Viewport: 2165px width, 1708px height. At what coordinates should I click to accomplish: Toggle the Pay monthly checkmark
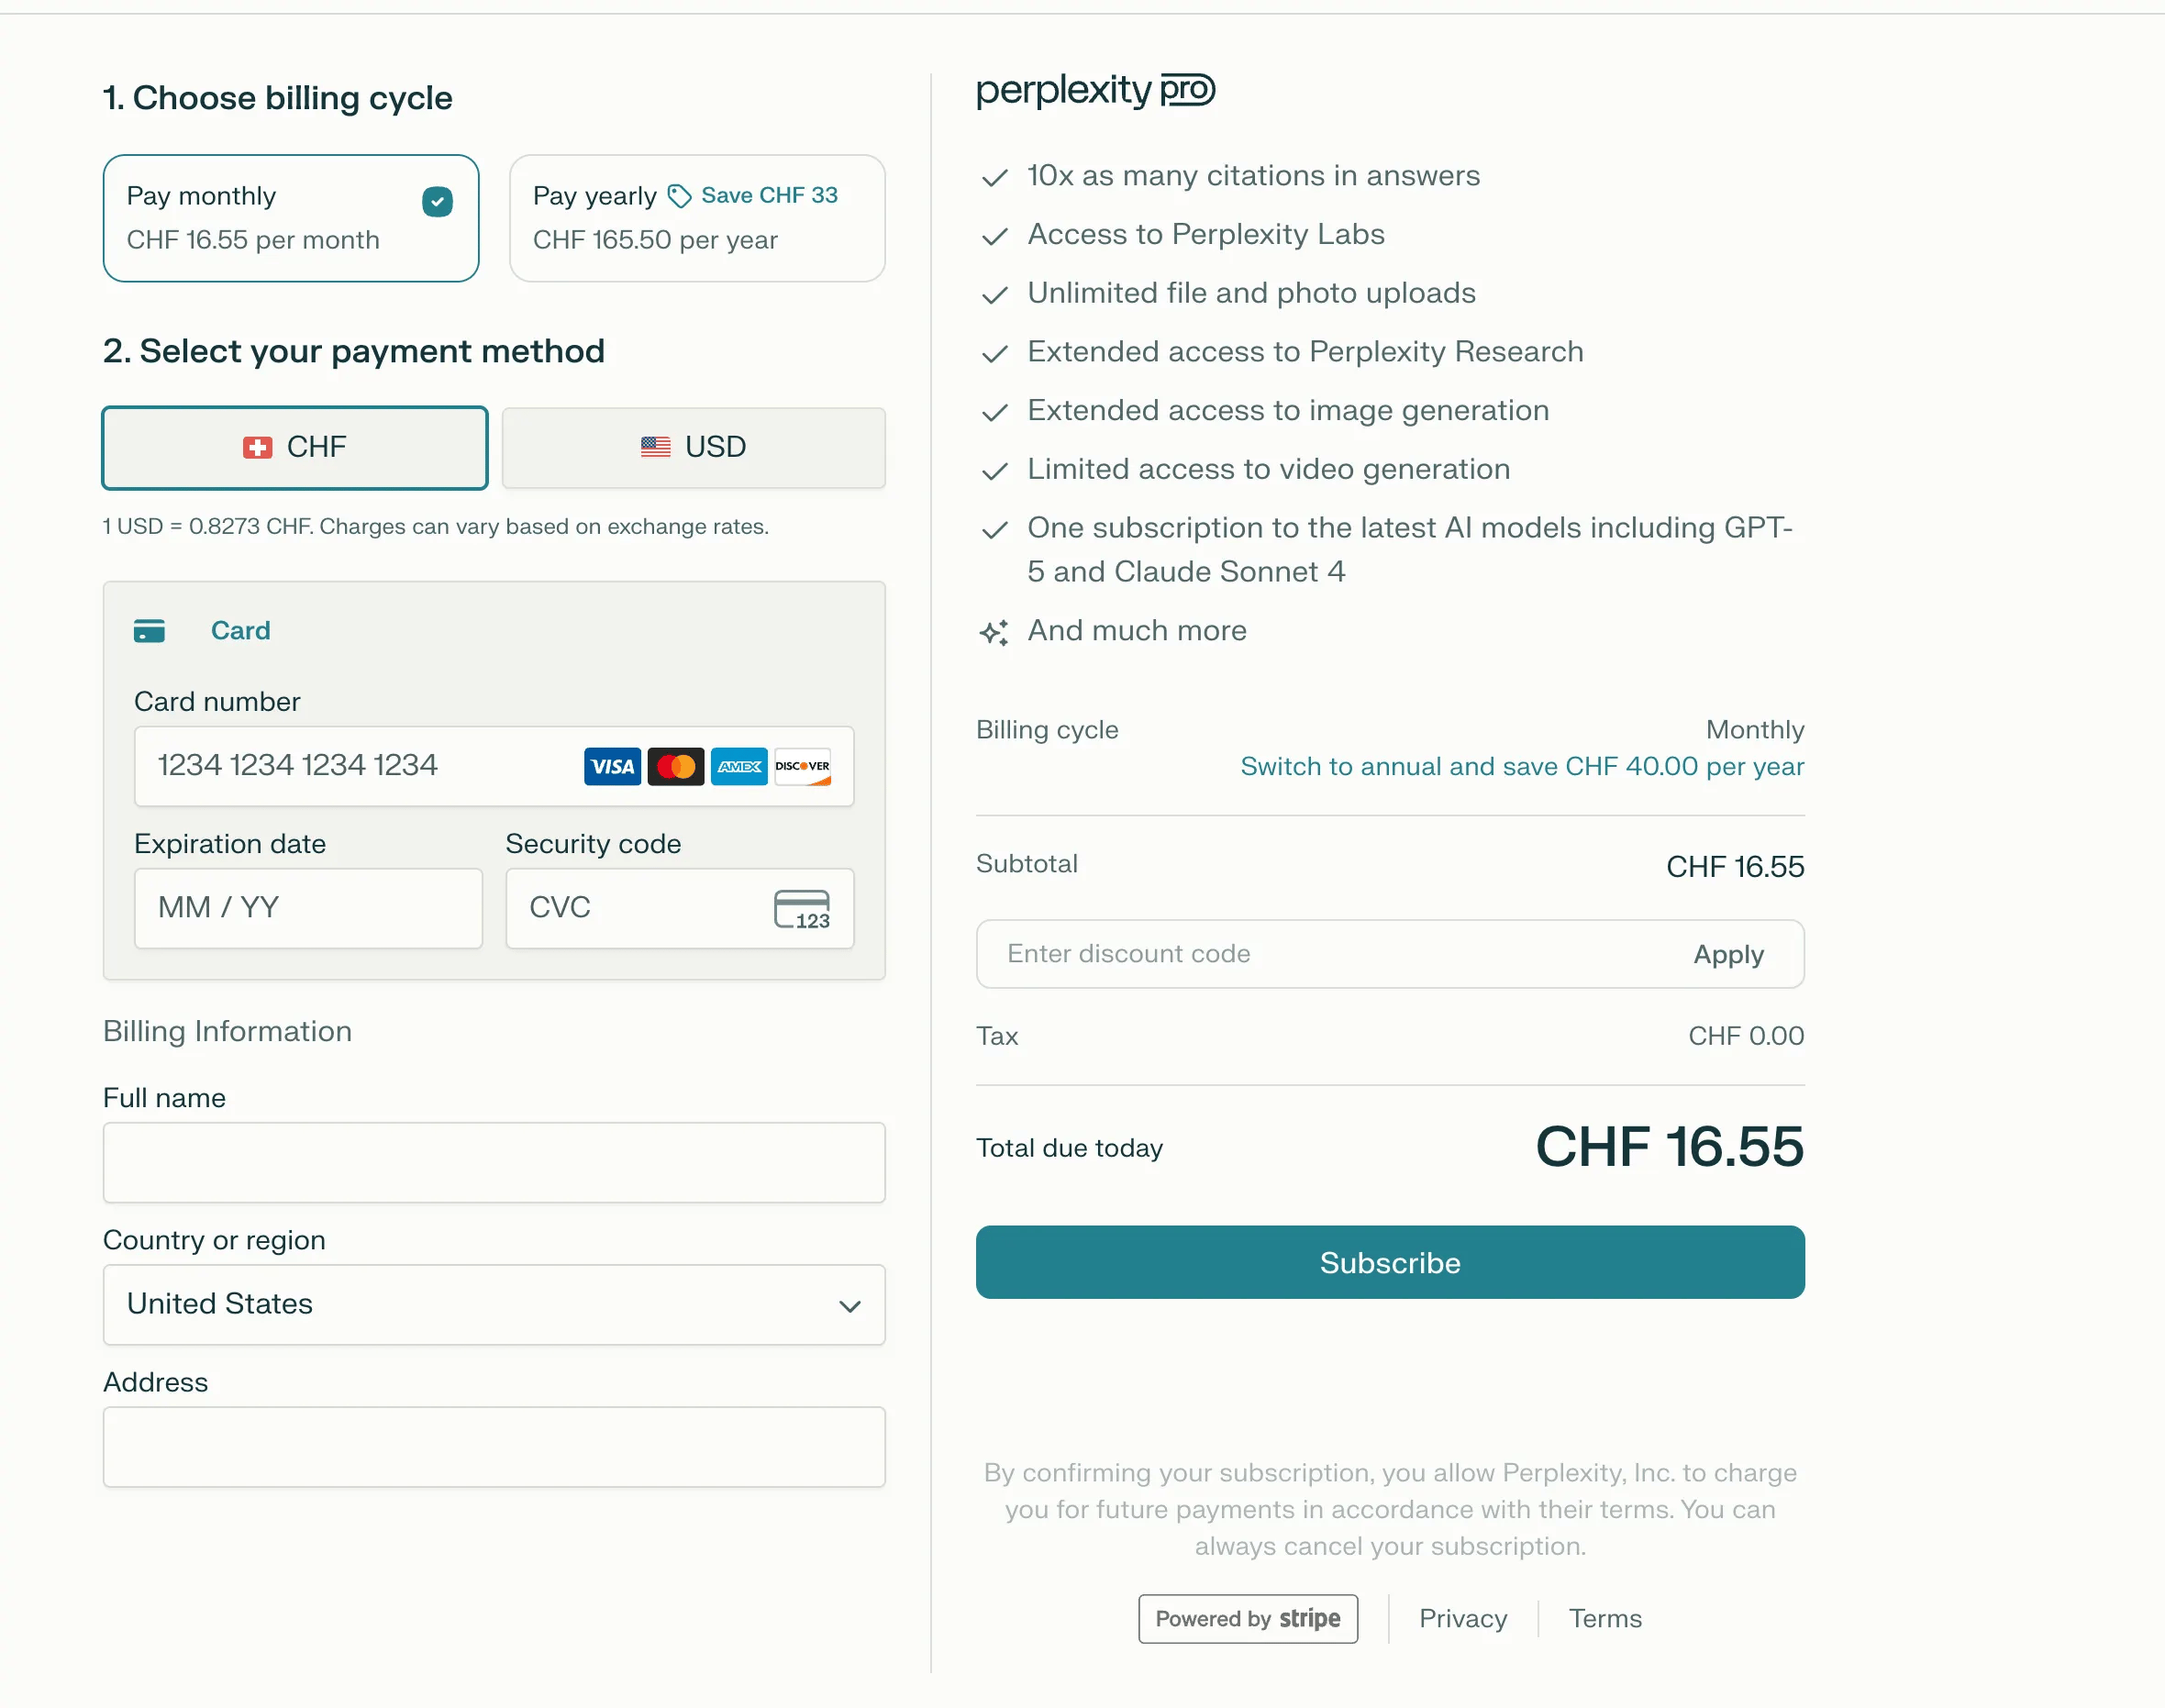pyautogui.click(x=437, y=202)
